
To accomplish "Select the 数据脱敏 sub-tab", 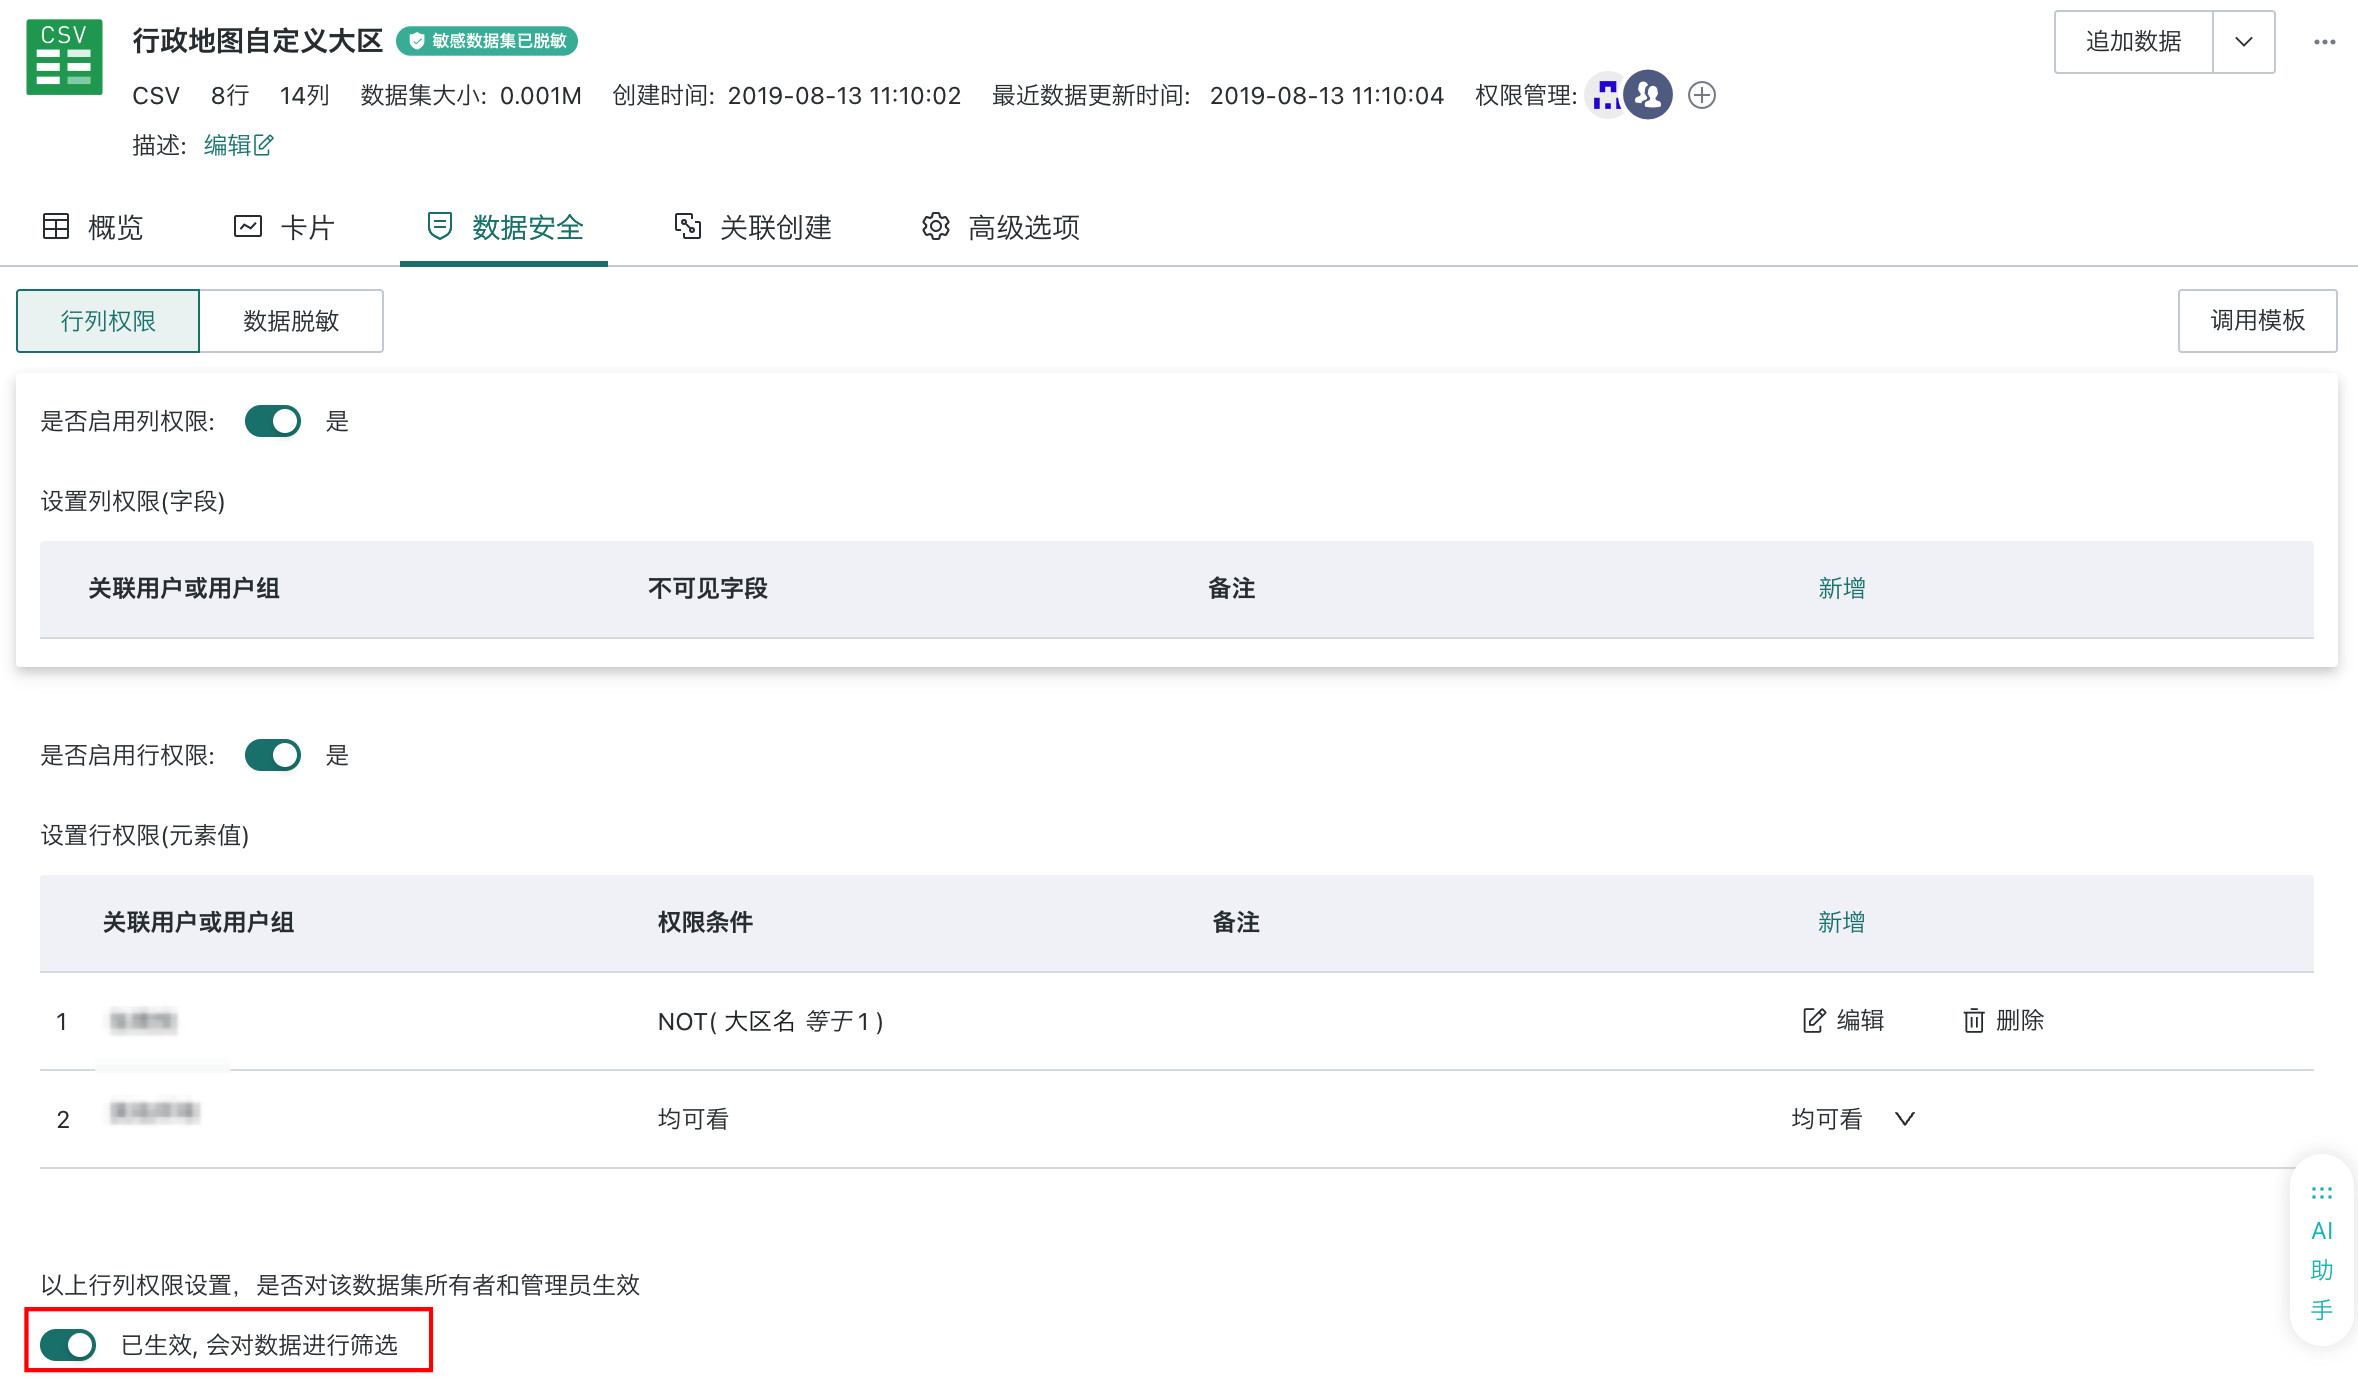I will pyautogui.click(x=291, y=321).
